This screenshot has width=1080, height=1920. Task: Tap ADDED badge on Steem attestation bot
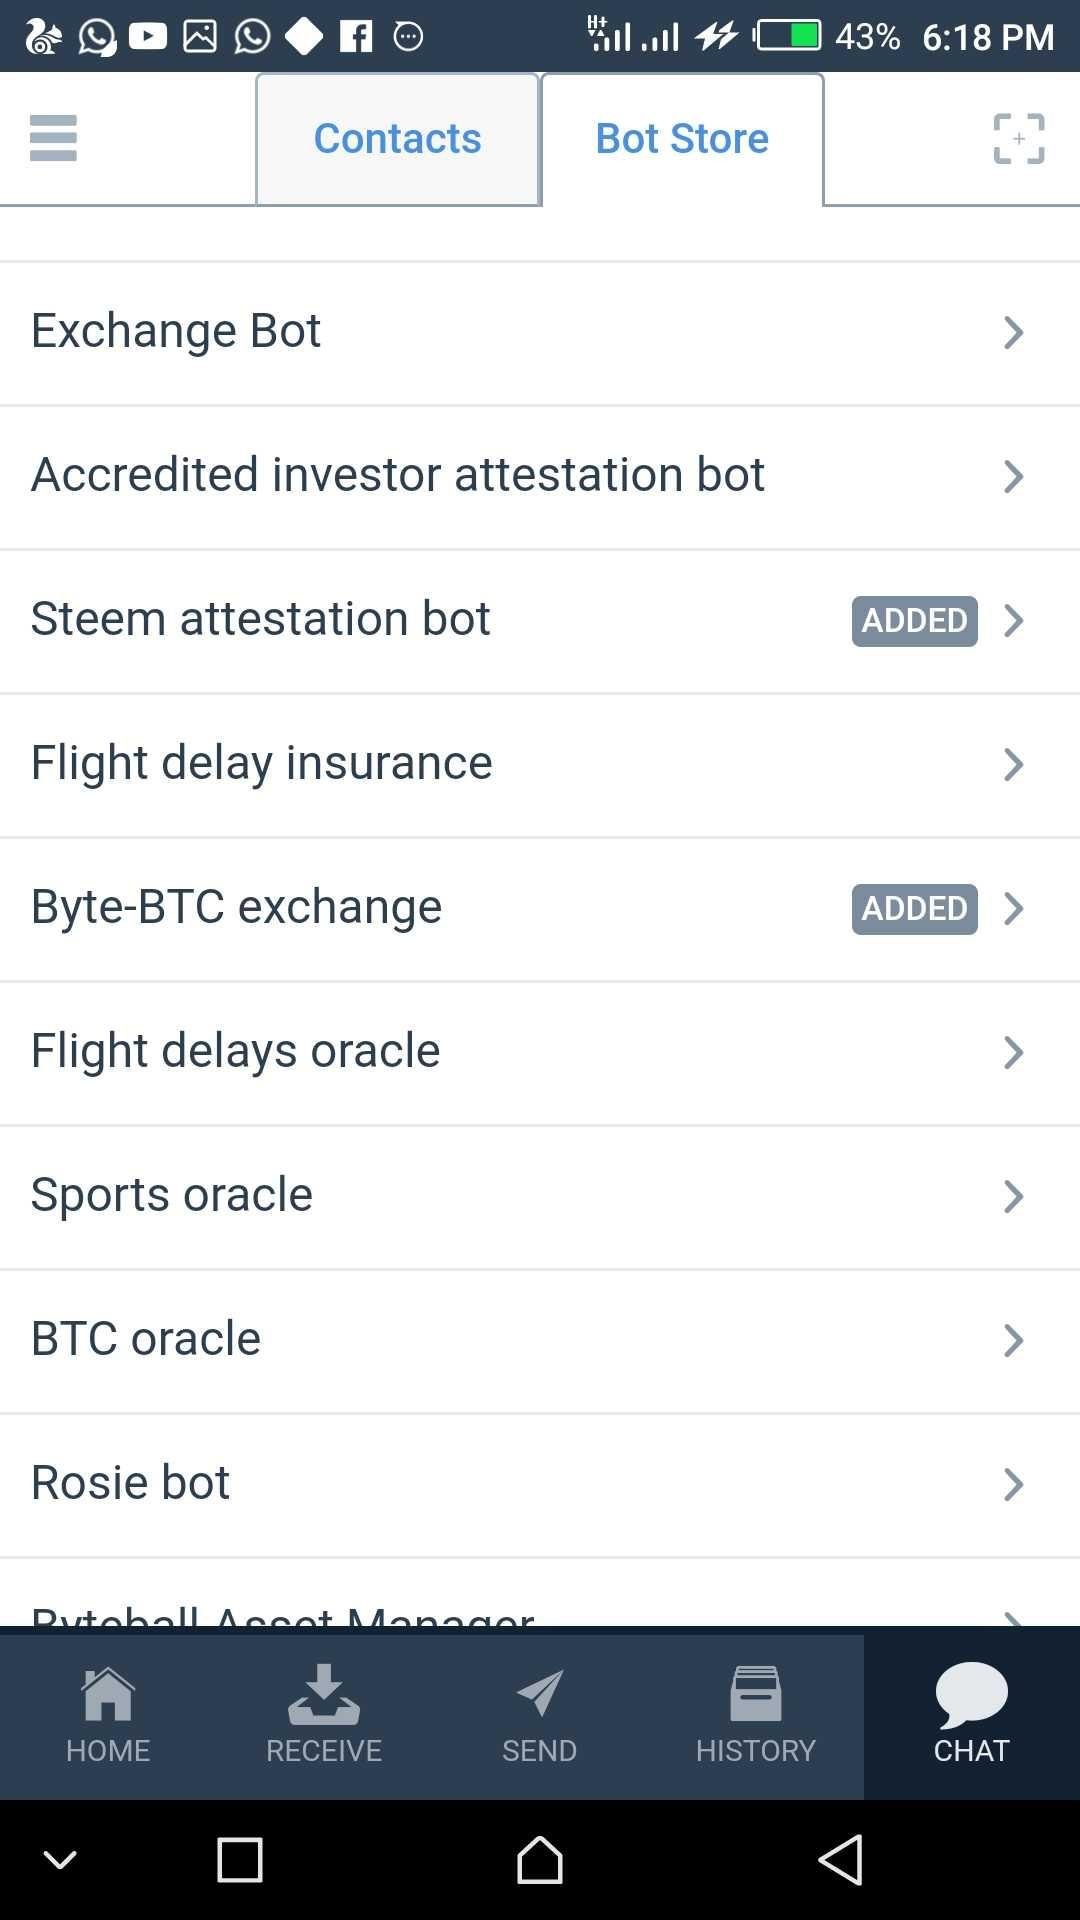coord(914,621)
